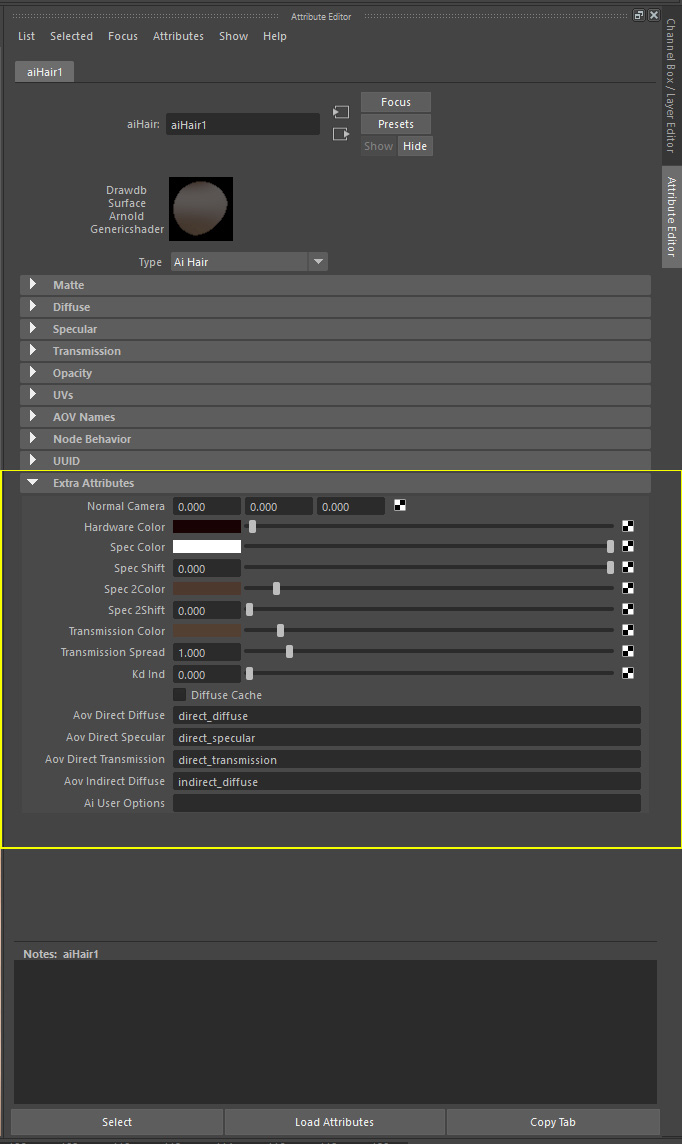The width and height of the screenshot is (682, 1144).
Task: Click the go to input connection icon
Action: [341, 112]
